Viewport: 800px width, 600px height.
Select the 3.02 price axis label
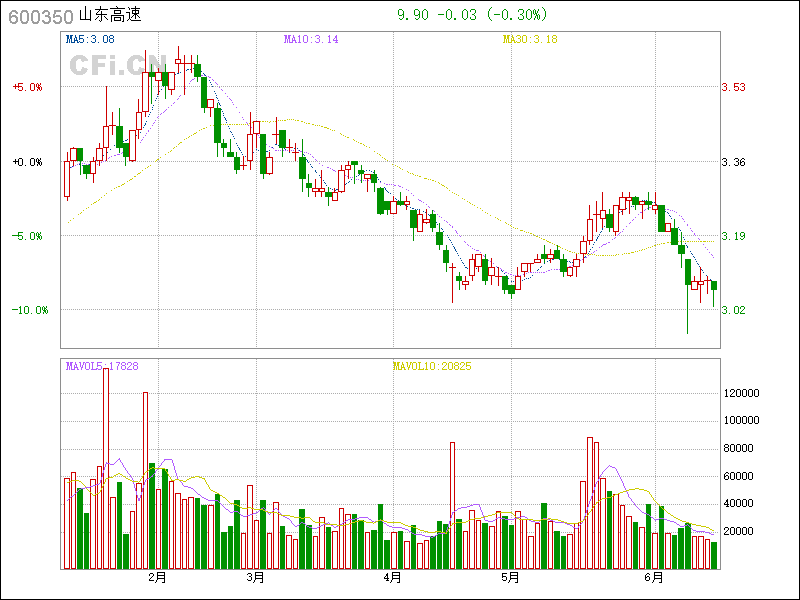click(734, 310)
